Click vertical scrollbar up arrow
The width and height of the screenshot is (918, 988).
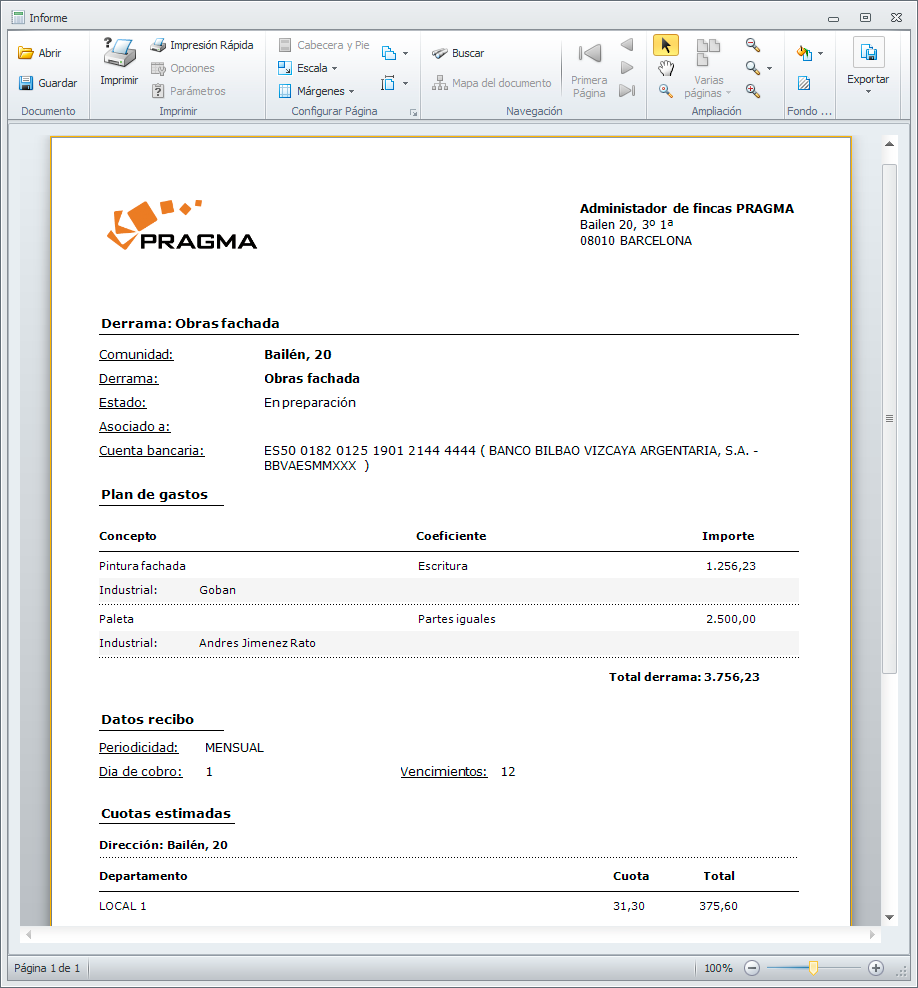point(889,144)
